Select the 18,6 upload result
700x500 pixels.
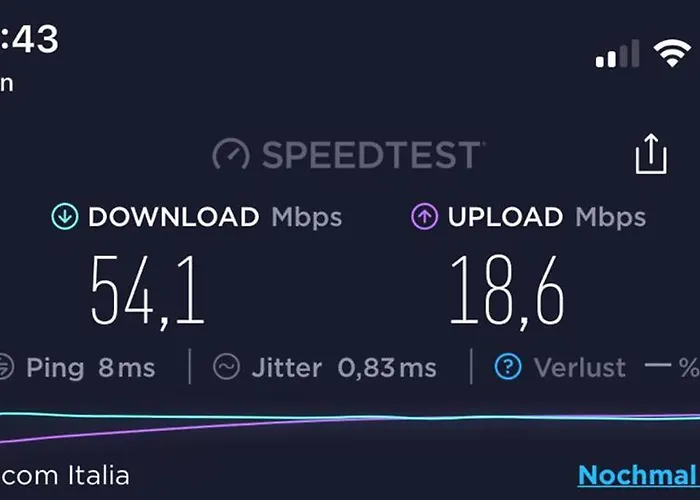tap(507, 291)
